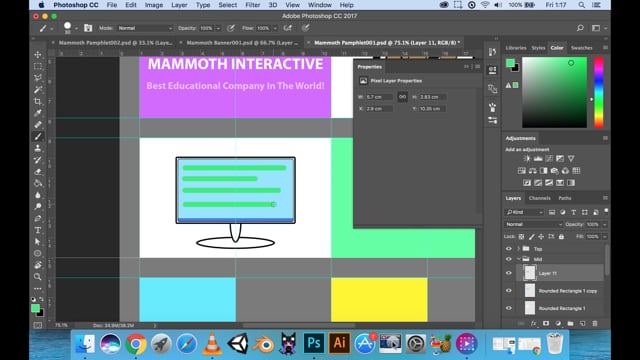Select the Dodge tool
This screenshot has height=360, width=640.
pyautogui.click(x=38, y=207)
